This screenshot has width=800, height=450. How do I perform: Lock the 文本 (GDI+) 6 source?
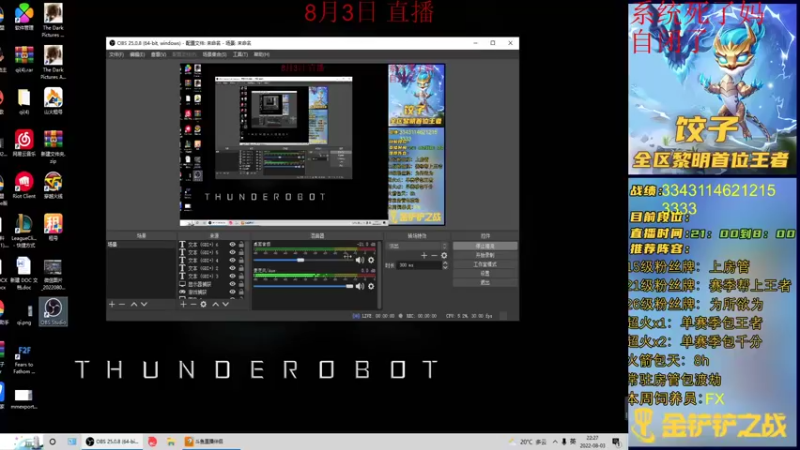[x=241, y=244]
